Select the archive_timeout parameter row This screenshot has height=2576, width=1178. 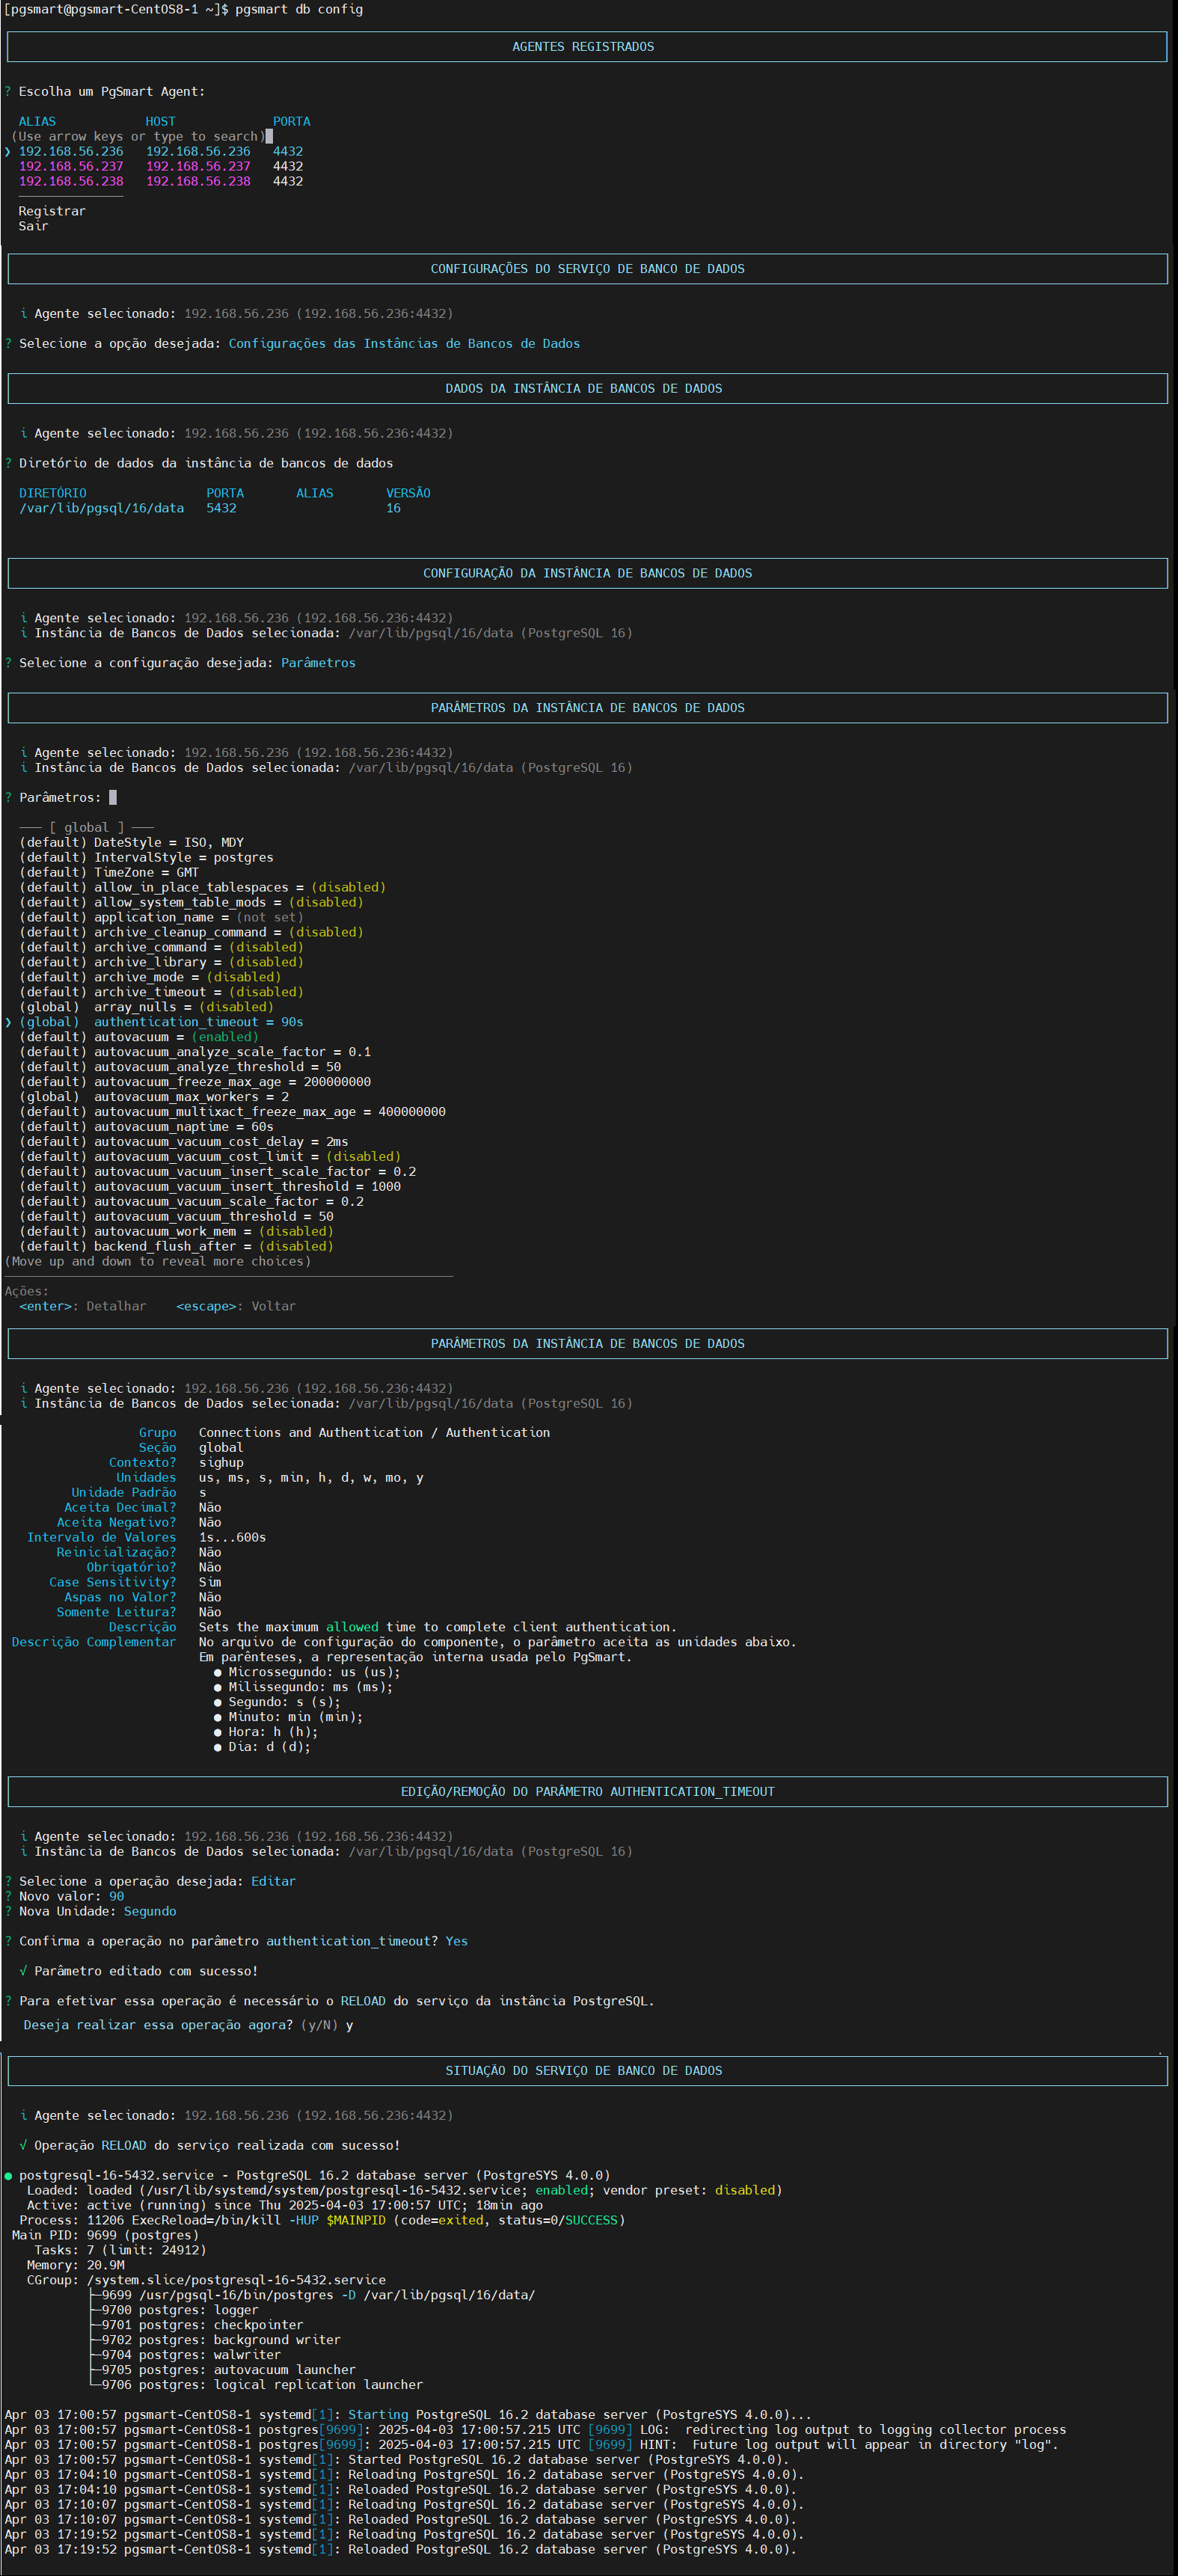pyautogui.click(x=161, y=992)
